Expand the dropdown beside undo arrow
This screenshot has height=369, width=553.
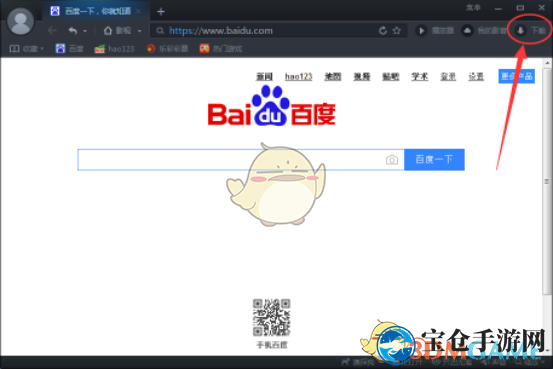(x=85, y=31)
